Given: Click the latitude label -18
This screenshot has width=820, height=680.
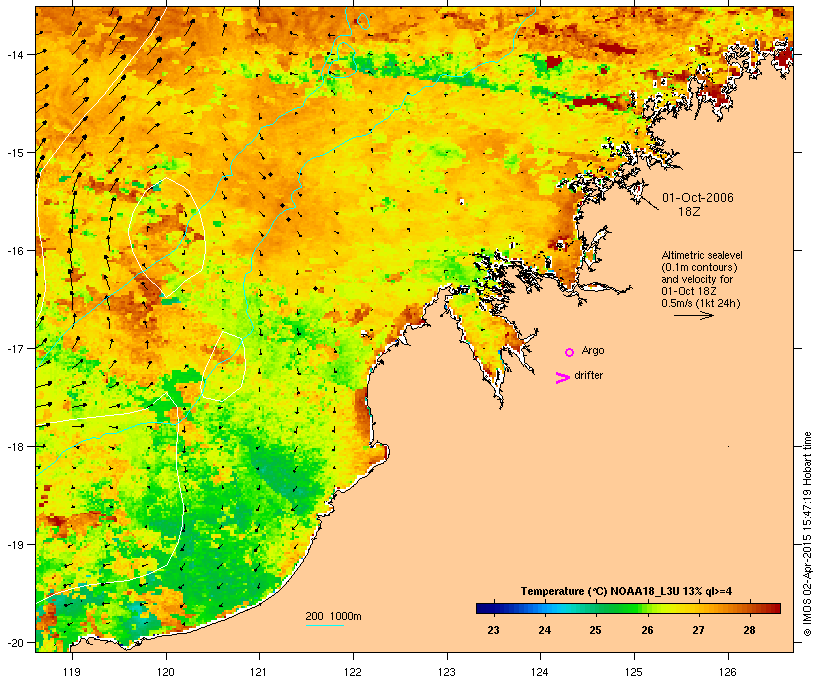Looking at the screenshot, I should [x=14, y=446].
